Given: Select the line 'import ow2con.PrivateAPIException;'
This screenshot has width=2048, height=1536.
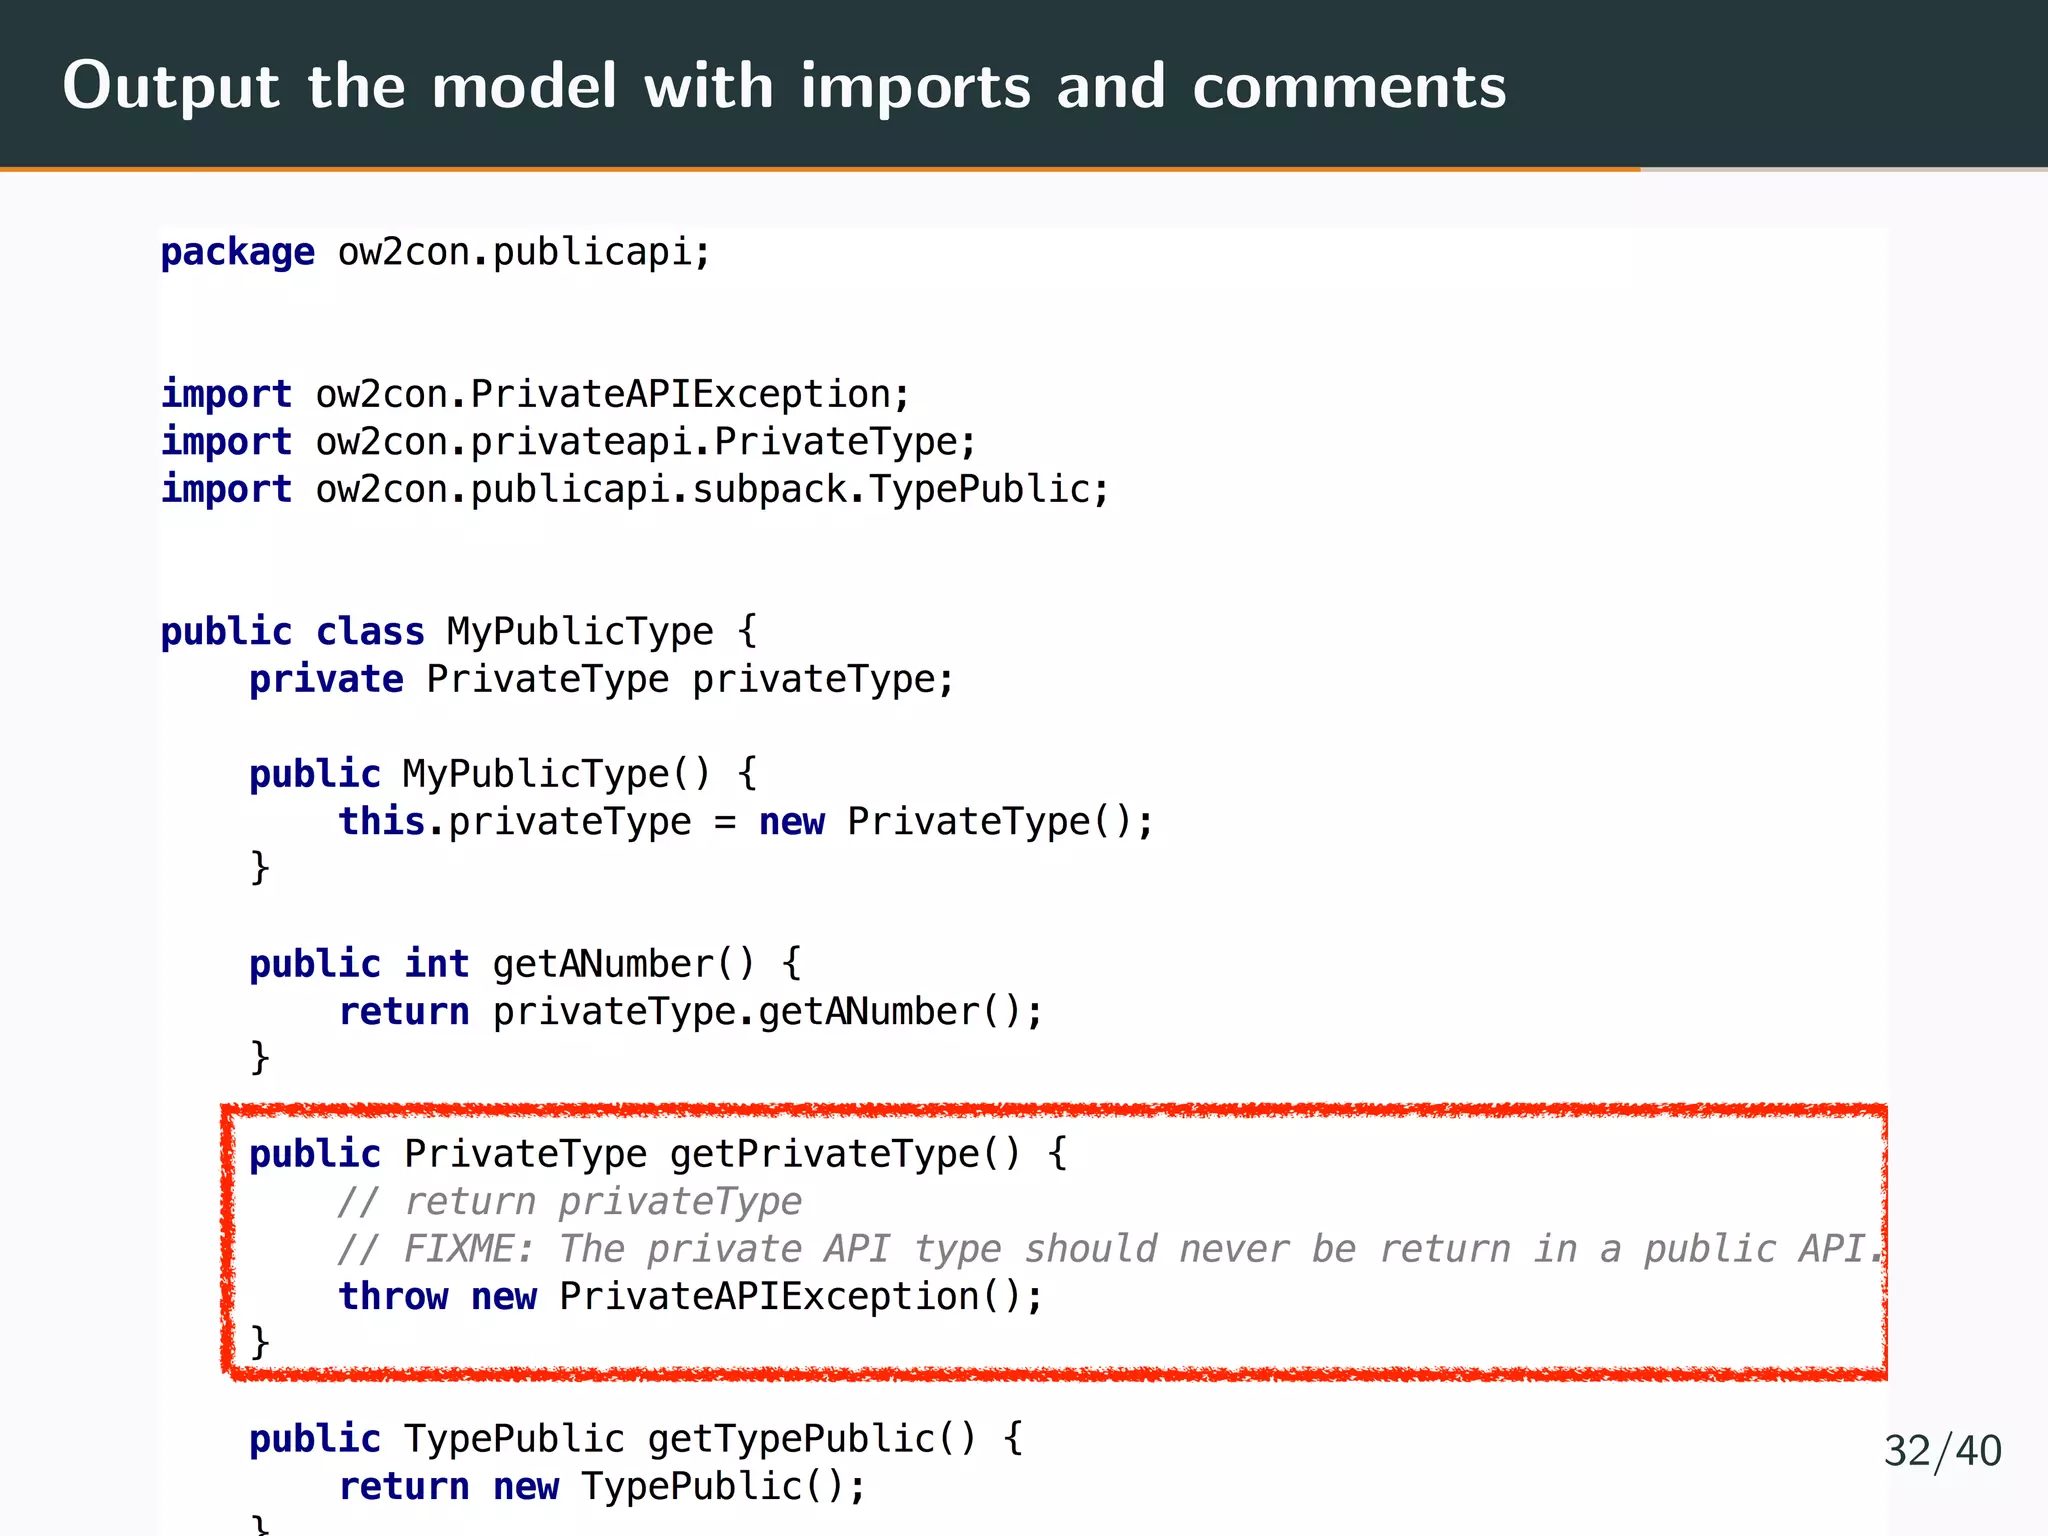Looking at the screenshot, I should (x=536, y=395).
